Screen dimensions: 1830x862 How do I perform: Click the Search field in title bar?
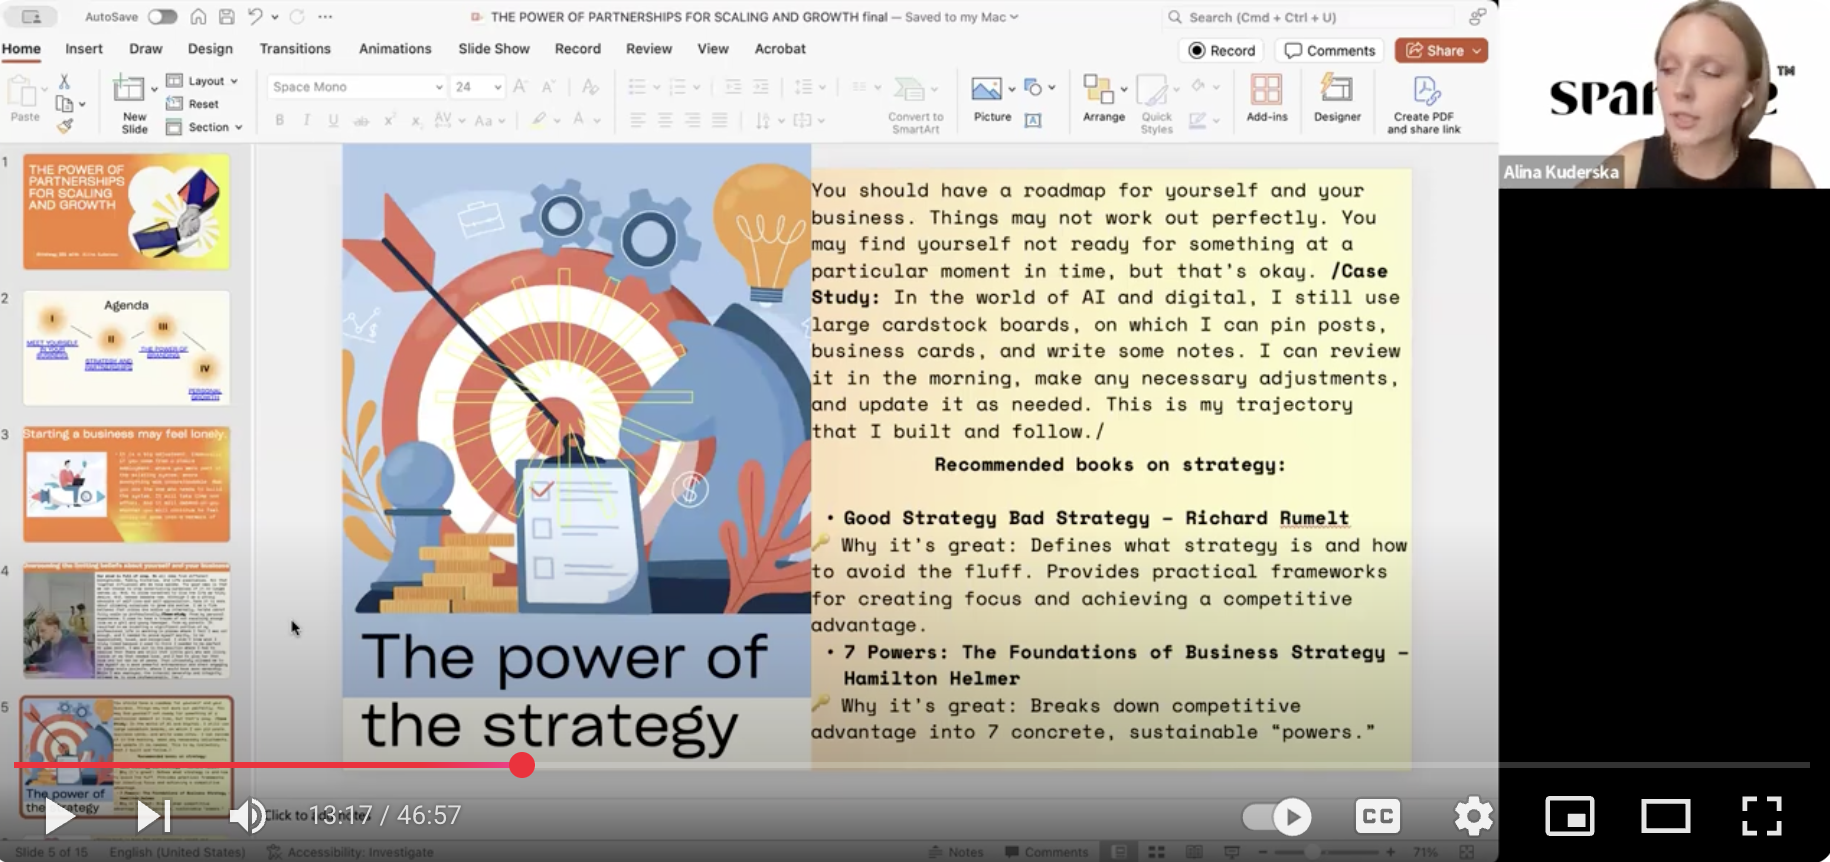coord(1308,17)
